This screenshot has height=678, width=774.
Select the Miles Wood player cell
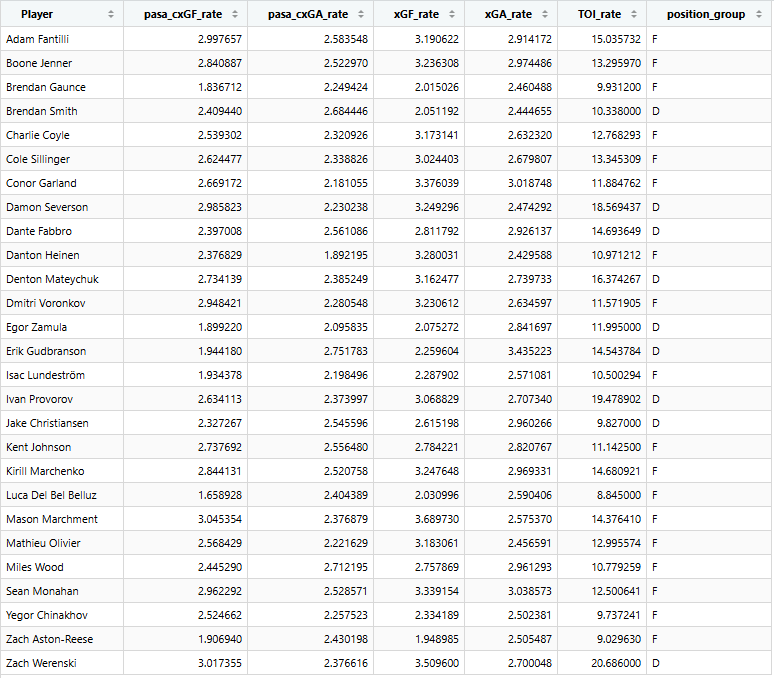click(62, 567)
